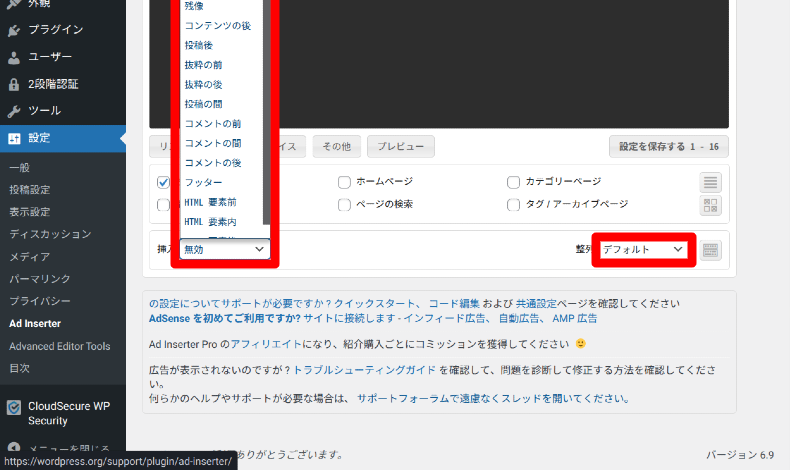The width and height of the screenshot is (790, 470).
Task: Open the 設定 sidebar menu
Action: (x=63, y=139)
